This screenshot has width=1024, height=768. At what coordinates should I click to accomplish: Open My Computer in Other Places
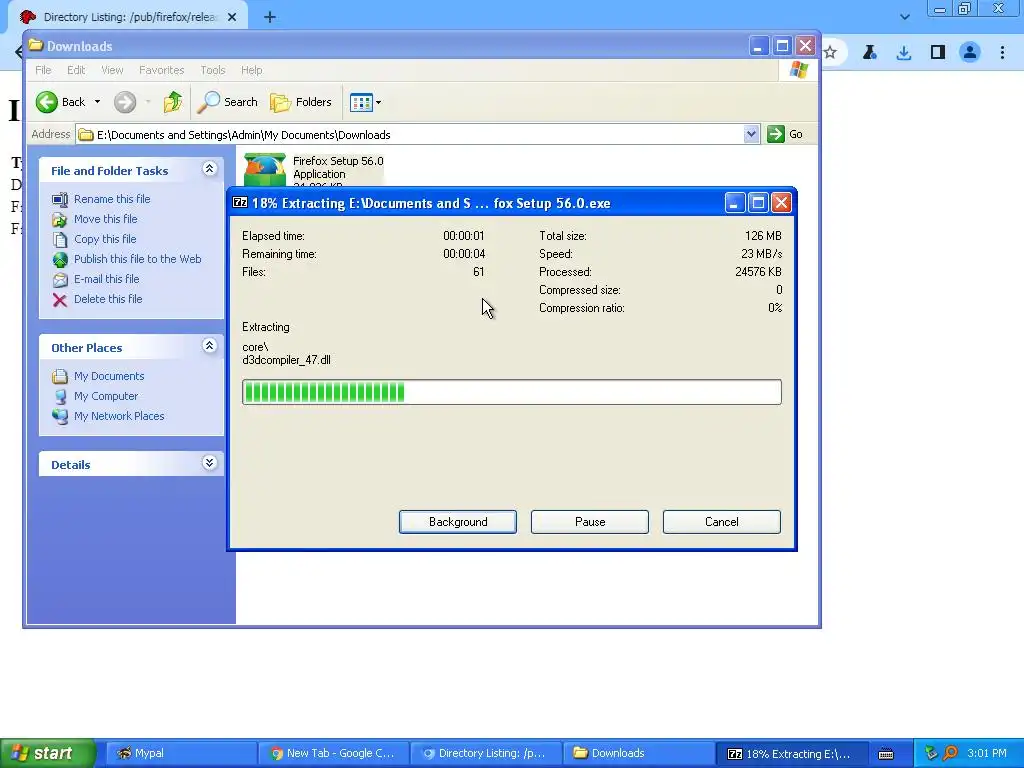[x=106, y=396]
